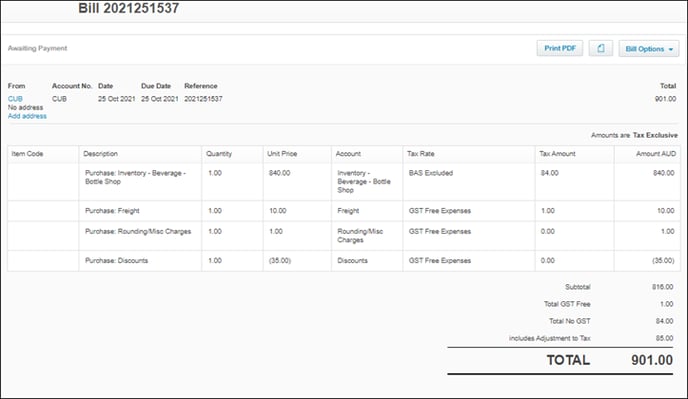Click the reference number 2021251537
The height and width of the screenshot is (399, 688).
point(203,99)
